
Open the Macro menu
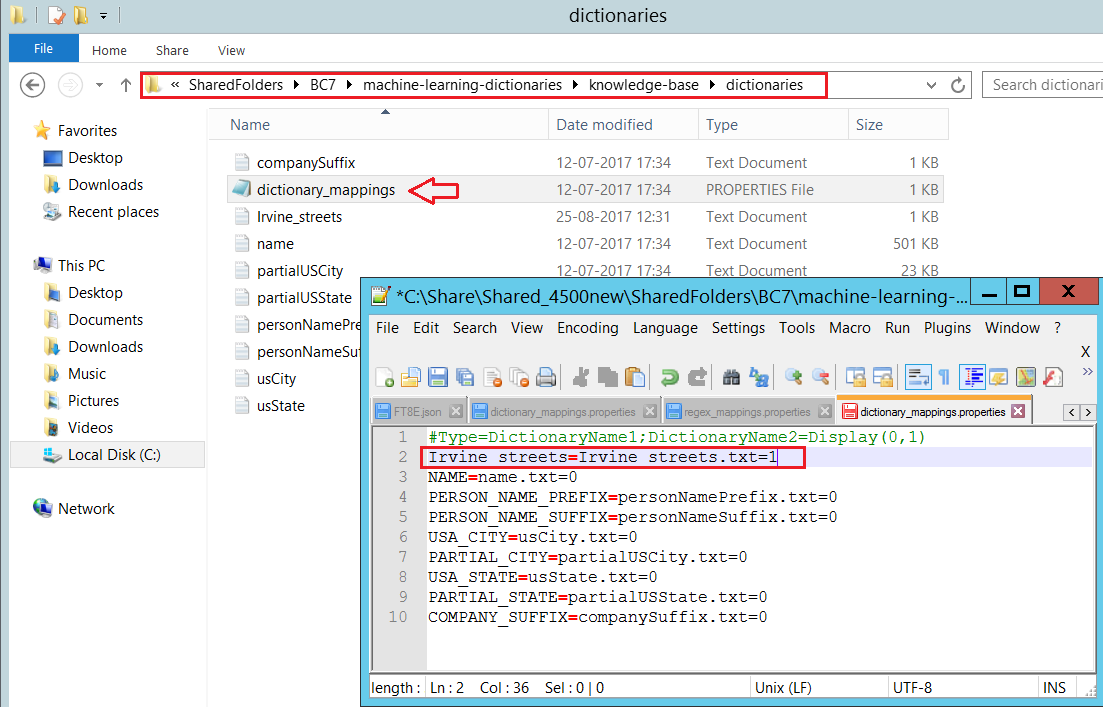[x=849, y=328]
